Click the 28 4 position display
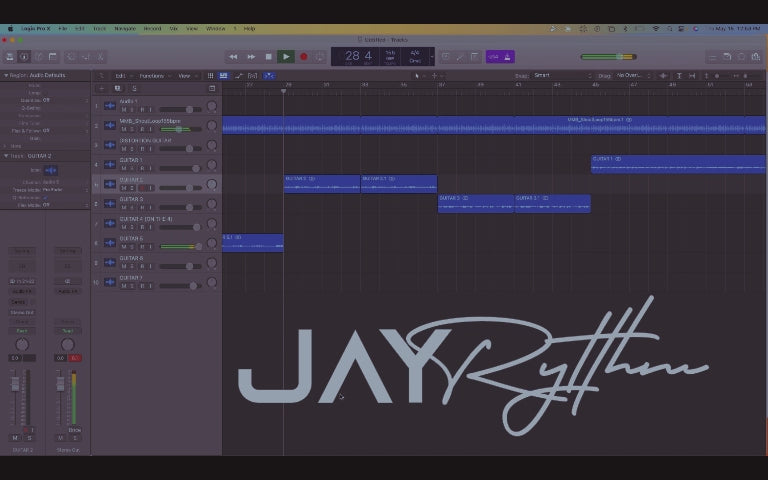Image resolution: width=768 pixels, height=480 pixels. (359, 56)
